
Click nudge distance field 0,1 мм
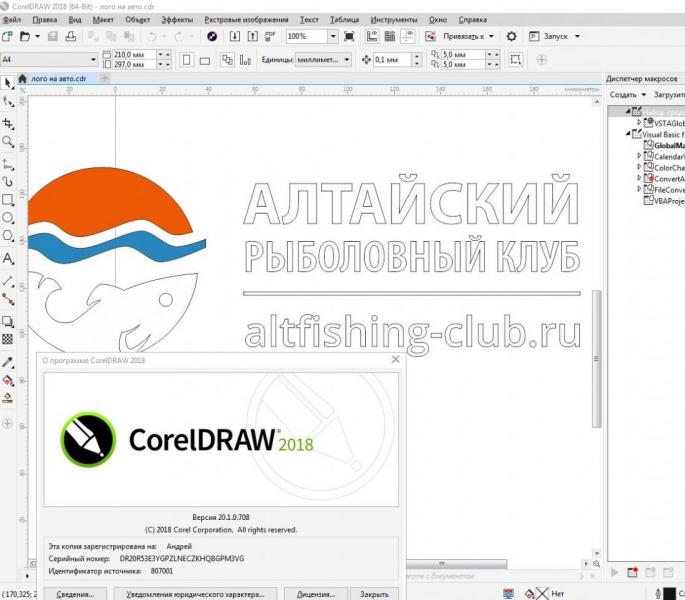392,59
